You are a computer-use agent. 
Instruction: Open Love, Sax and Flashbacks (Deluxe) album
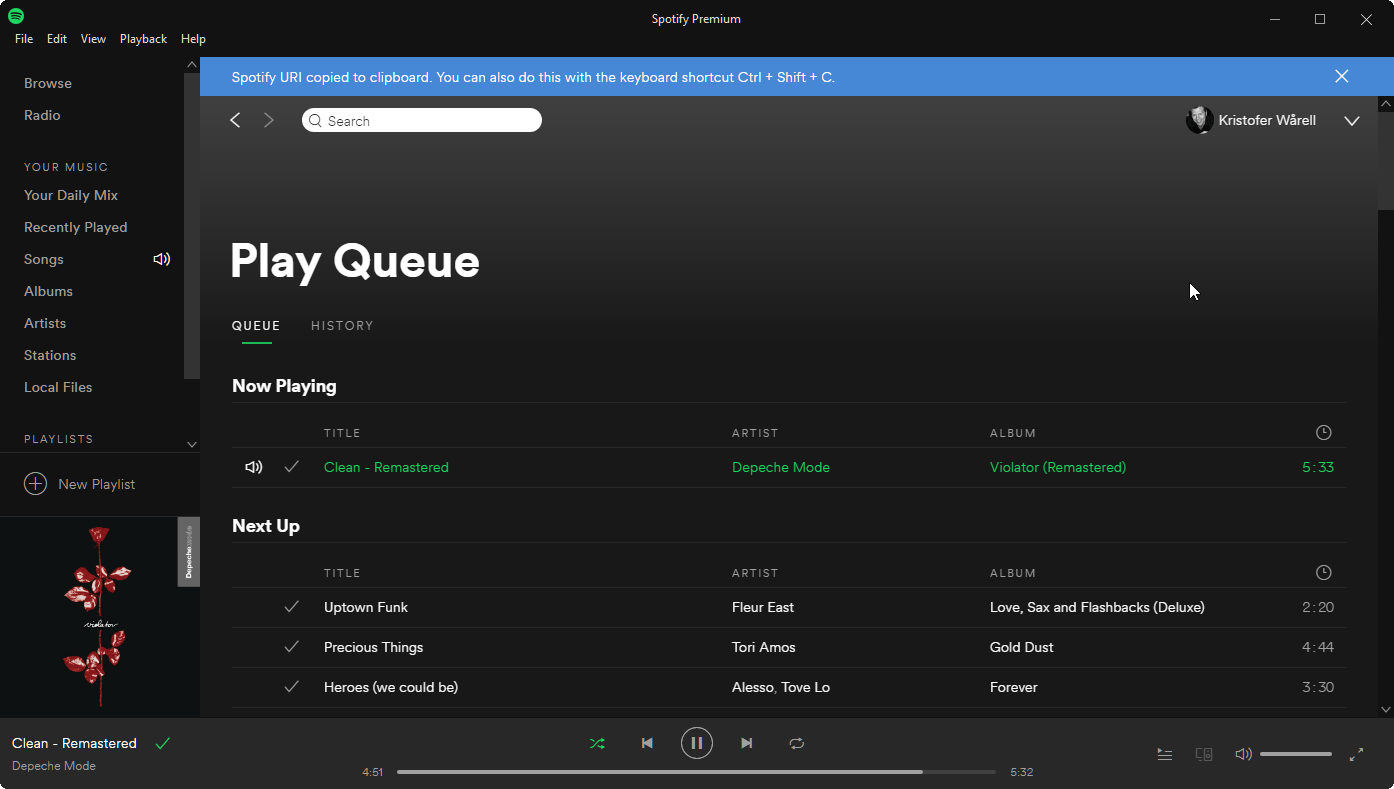1097,607
